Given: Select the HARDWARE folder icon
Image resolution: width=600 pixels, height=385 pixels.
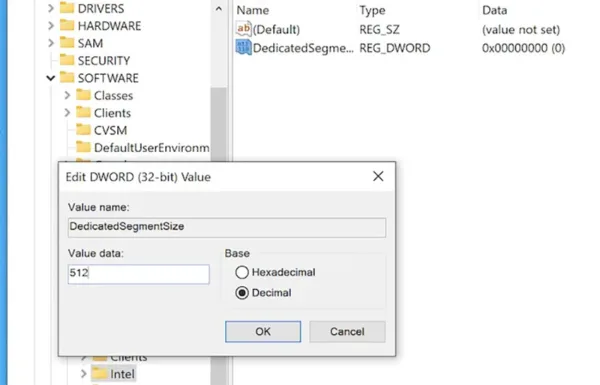Looking at the screenshot, I should 67,25.
